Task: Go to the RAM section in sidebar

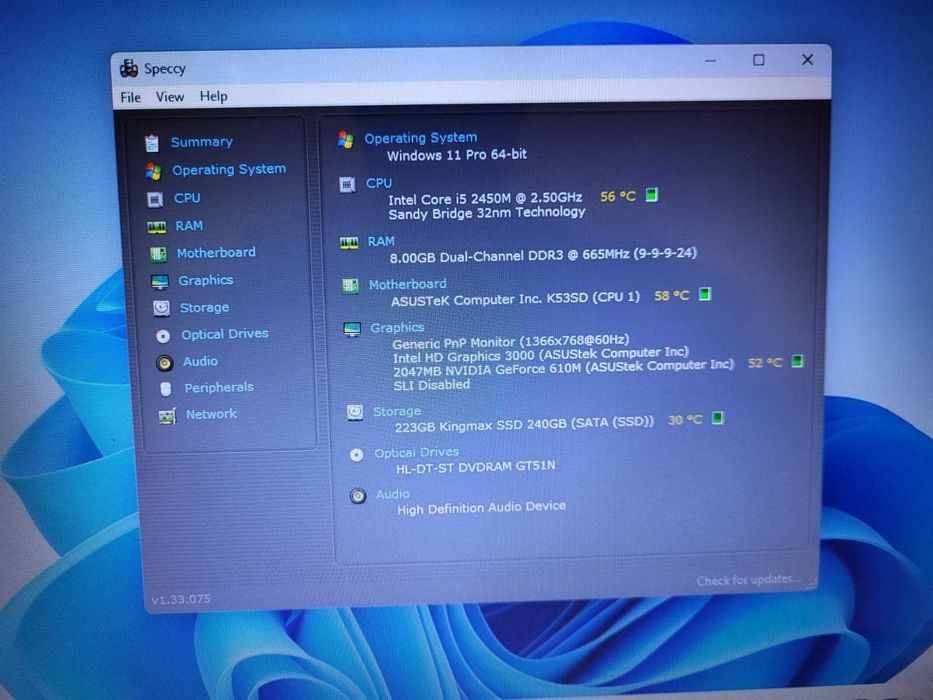Action: (x=189, y=226)
